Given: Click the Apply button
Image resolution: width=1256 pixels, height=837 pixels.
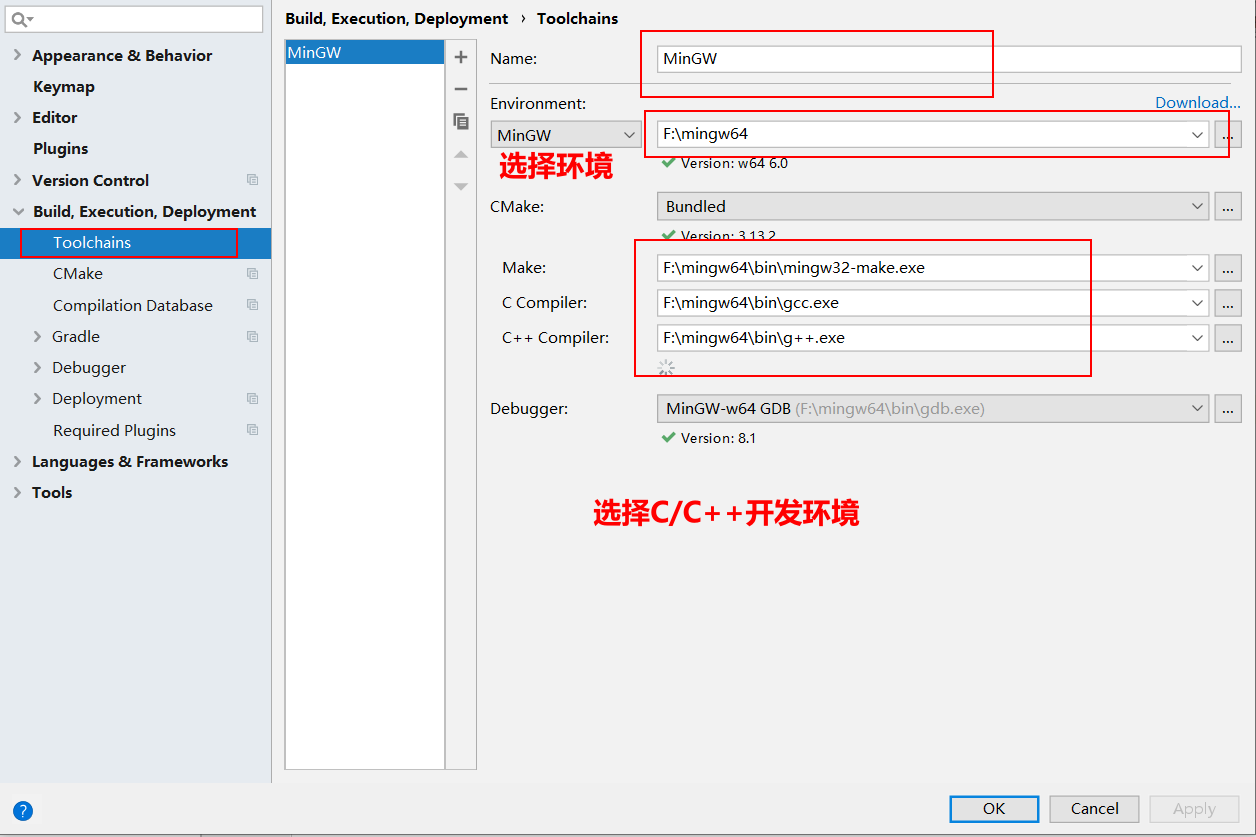Looking at the screenshot, I should [x=1194, y=808].
